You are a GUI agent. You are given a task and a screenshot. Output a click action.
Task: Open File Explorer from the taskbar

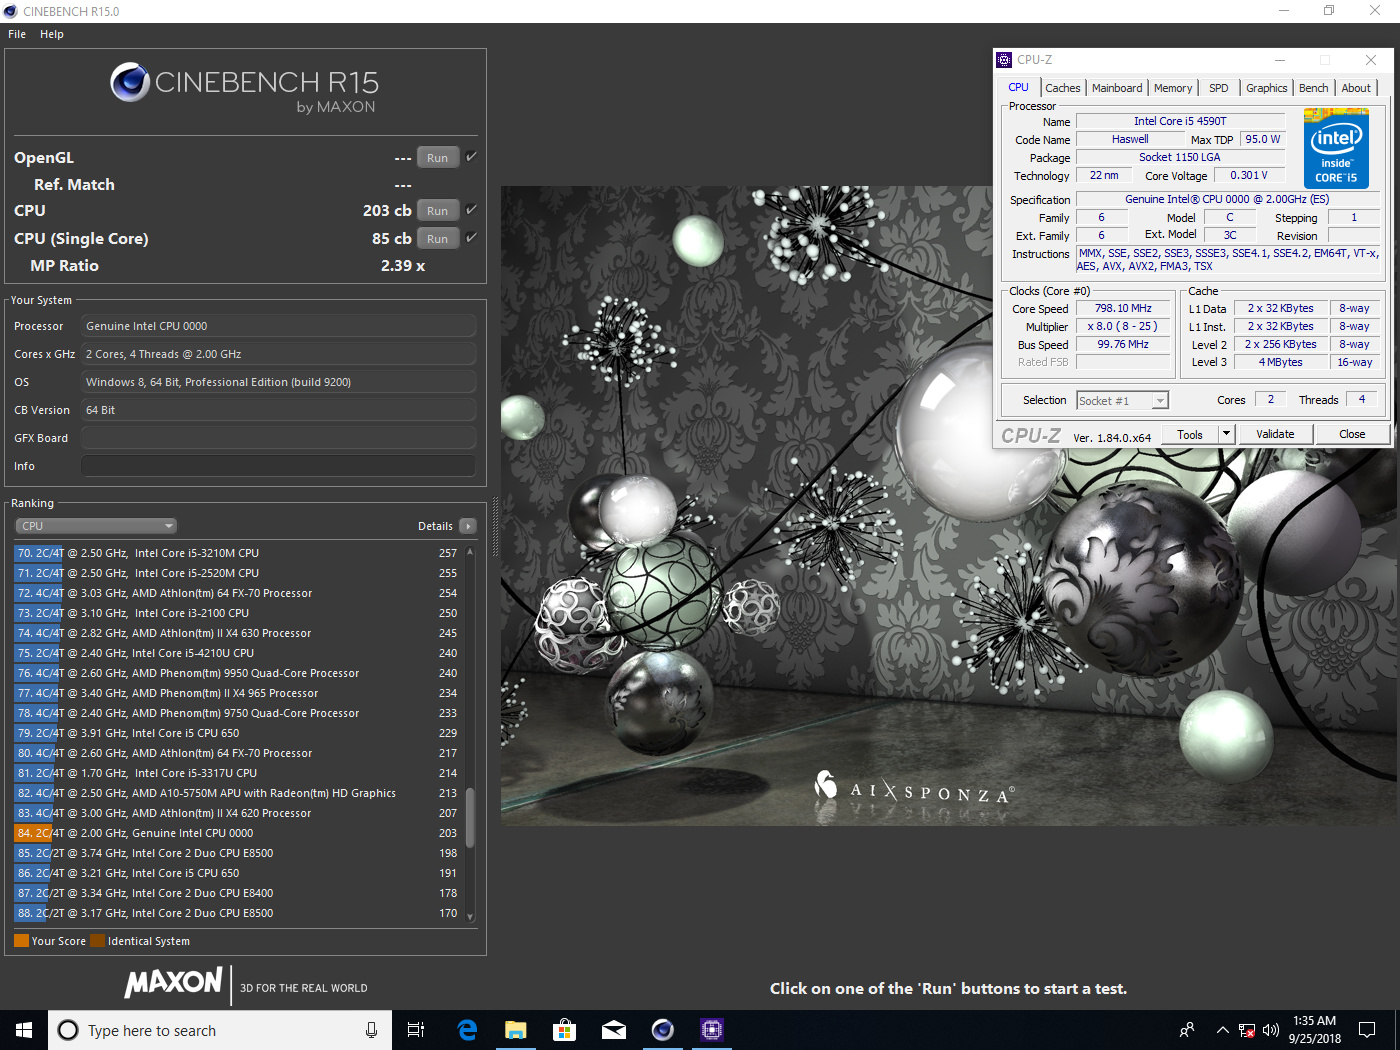(x=516, y=1030)
